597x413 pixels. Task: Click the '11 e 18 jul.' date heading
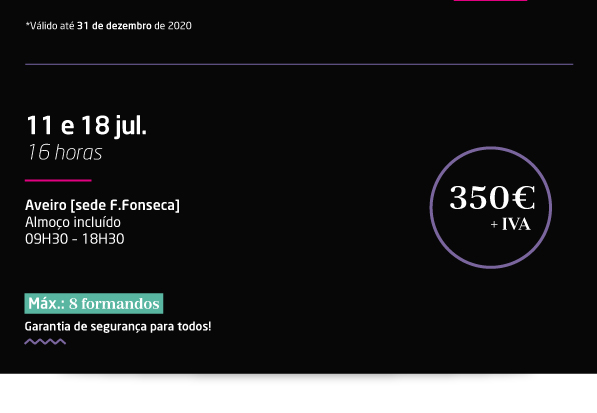coord(86,126)
